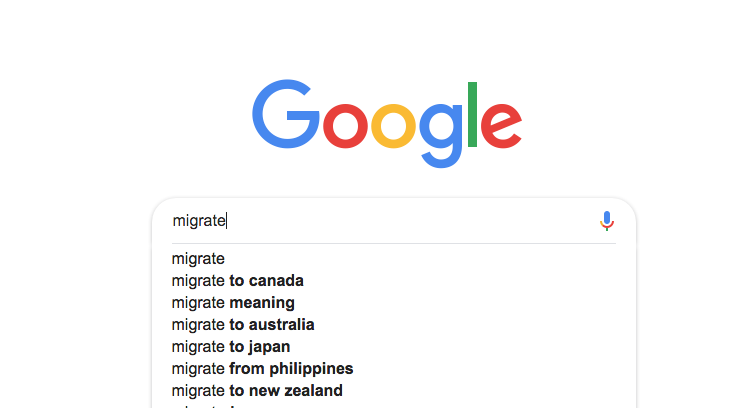This screenshot has height=408, width=740.
Task: Pick the 'migrate to new zealand' suggestion
Action: 257,390
